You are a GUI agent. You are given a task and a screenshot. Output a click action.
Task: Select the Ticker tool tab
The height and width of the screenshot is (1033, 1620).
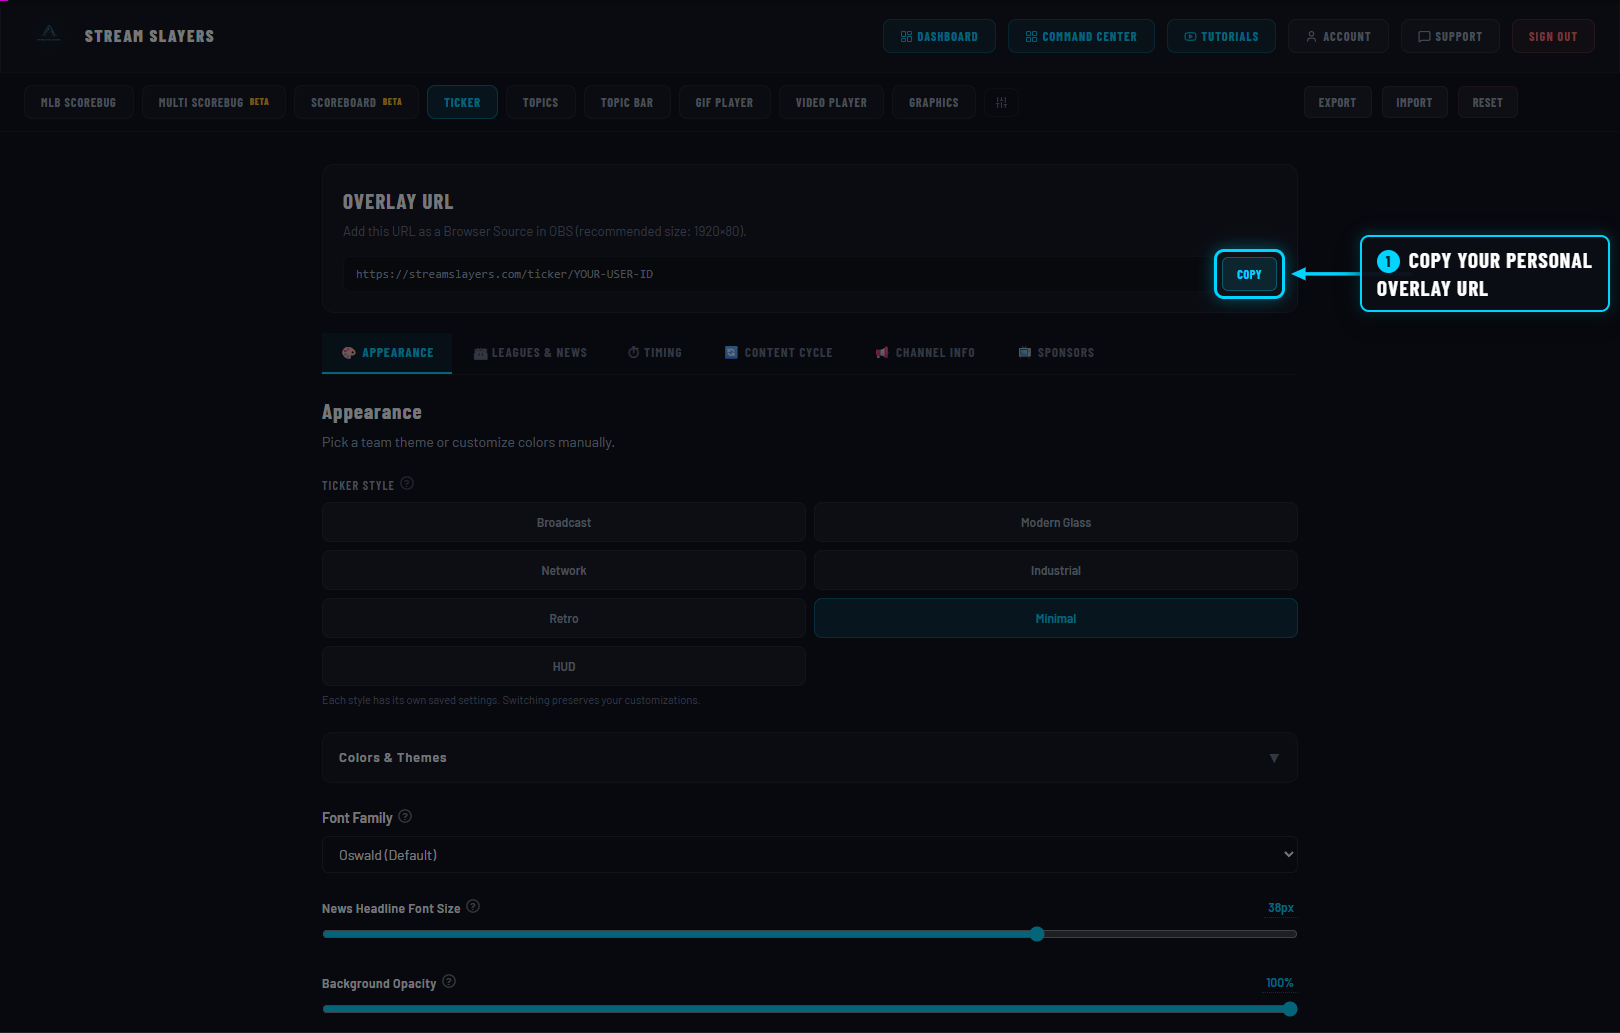(462, 102)
